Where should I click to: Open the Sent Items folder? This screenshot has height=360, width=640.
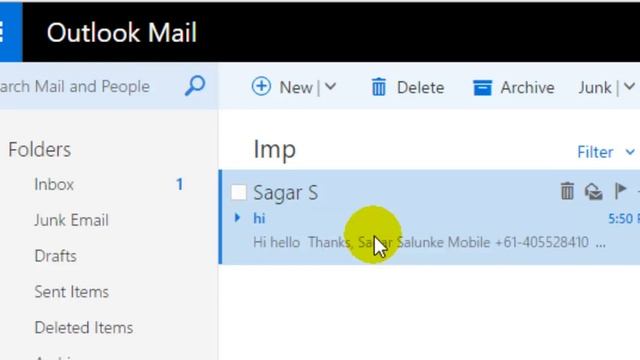point(71,292)
